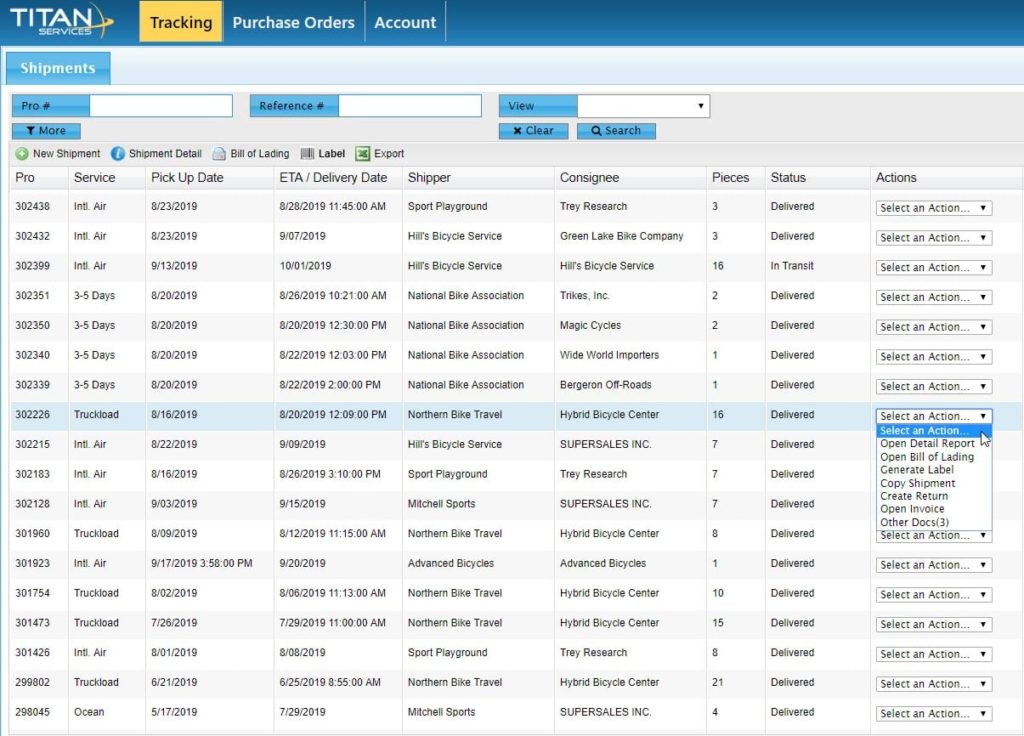Image resolution: width=1024 pixels, height=736 pixels.
Task: Open the Account tab
Action: click(405, 22)
